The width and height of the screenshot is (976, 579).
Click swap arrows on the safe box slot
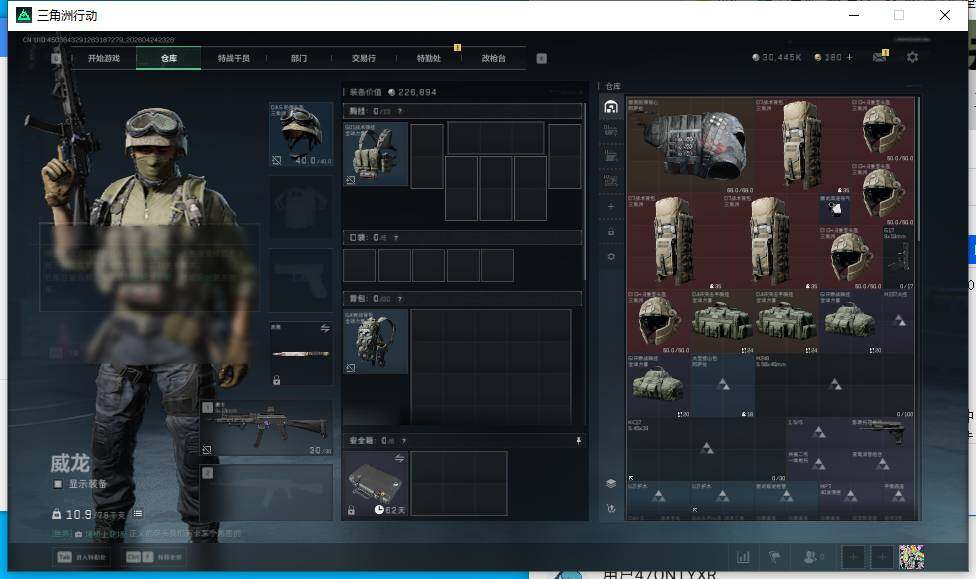pyautogui.click(x=399, y=458)
